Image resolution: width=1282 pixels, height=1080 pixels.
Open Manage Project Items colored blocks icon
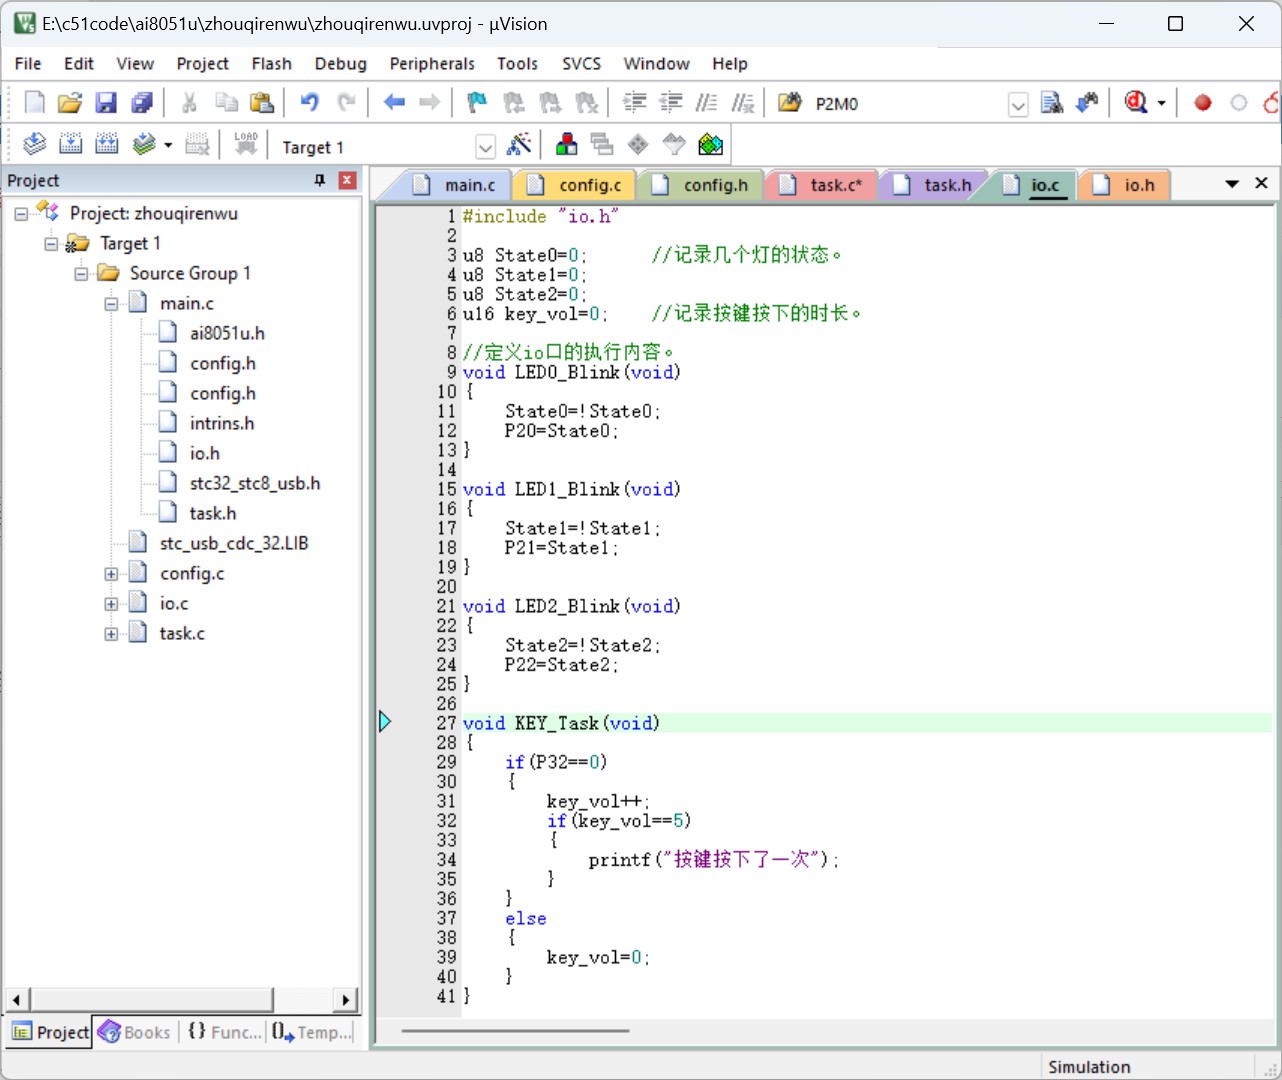(x=566, y=145)
